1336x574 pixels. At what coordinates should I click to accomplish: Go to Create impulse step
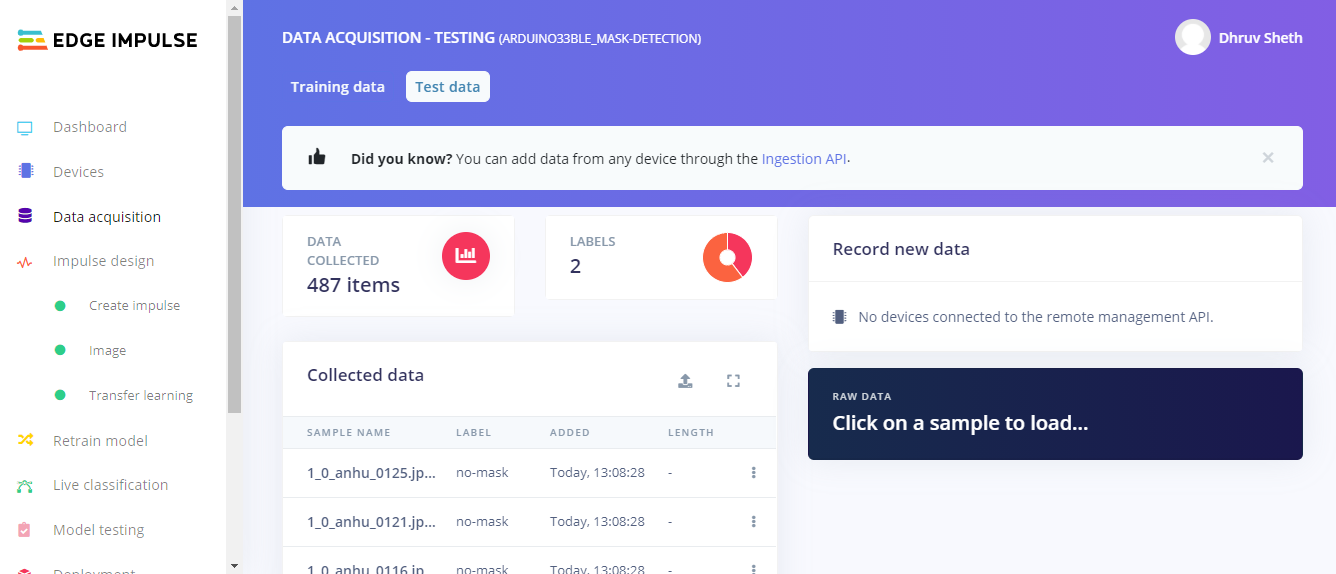point(134,306)
